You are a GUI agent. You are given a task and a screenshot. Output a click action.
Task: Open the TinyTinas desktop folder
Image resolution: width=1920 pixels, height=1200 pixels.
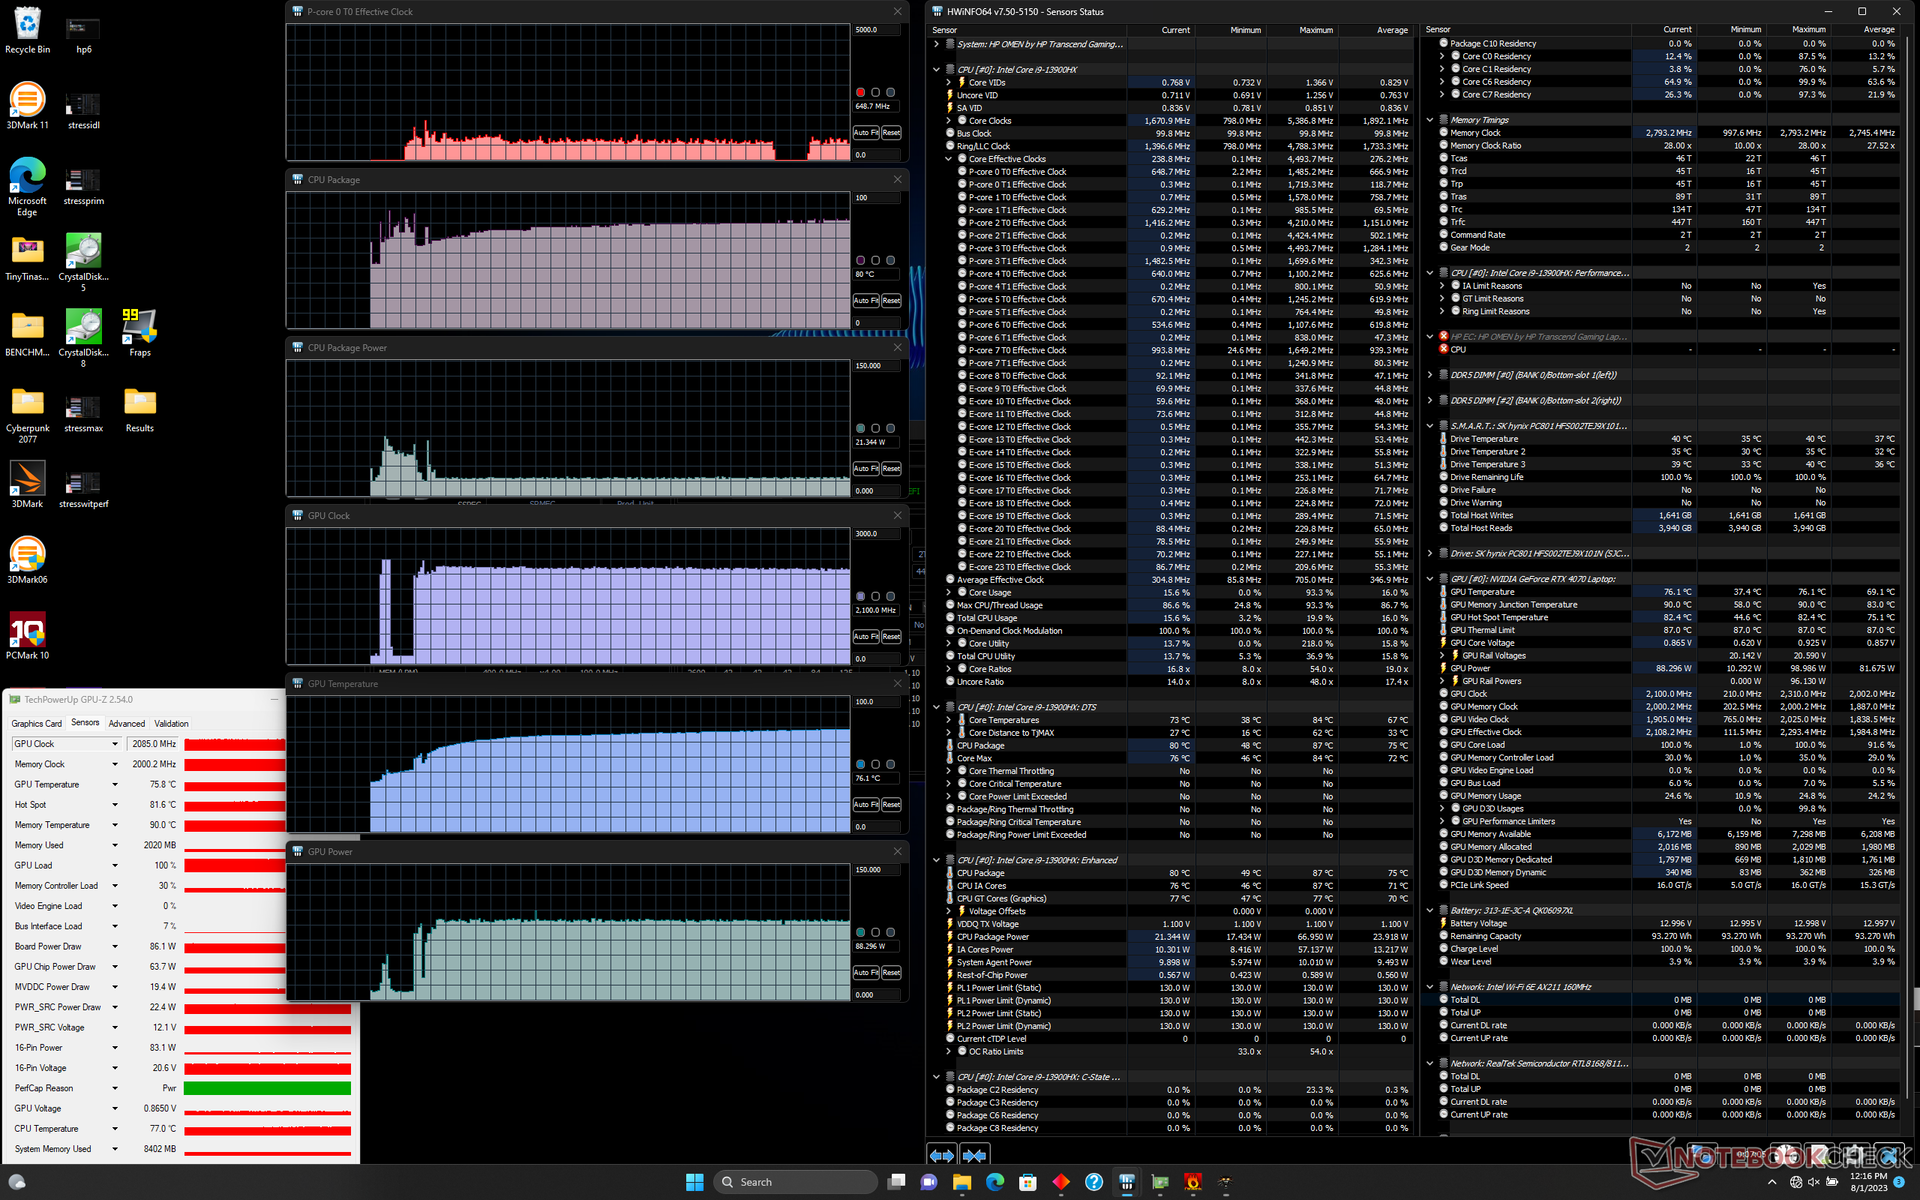click(27, 258)
